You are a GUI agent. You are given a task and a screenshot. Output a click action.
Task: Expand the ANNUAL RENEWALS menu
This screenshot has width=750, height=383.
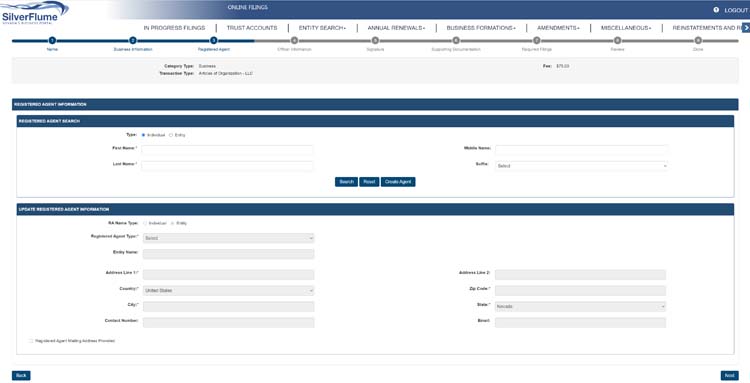pos(396,28)
